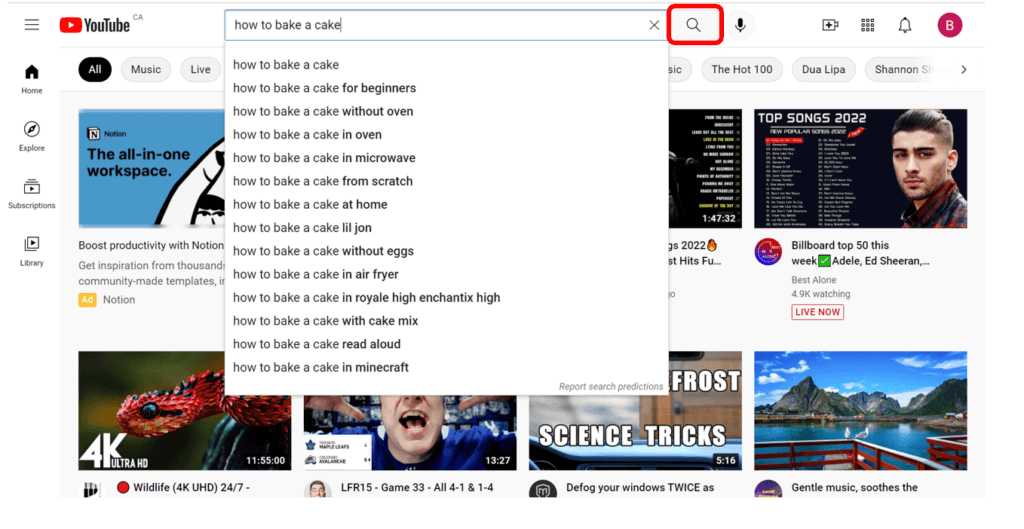Open the 1:47:32 playlist video thumbnail
The width and height of the screenshot is (1024, 529).
(x=705, y=168)
